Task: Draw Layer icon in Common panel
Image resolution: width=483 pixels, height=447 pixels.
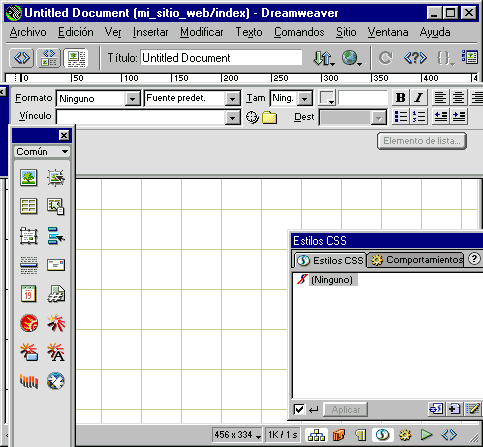Action: tap(28, 236)
